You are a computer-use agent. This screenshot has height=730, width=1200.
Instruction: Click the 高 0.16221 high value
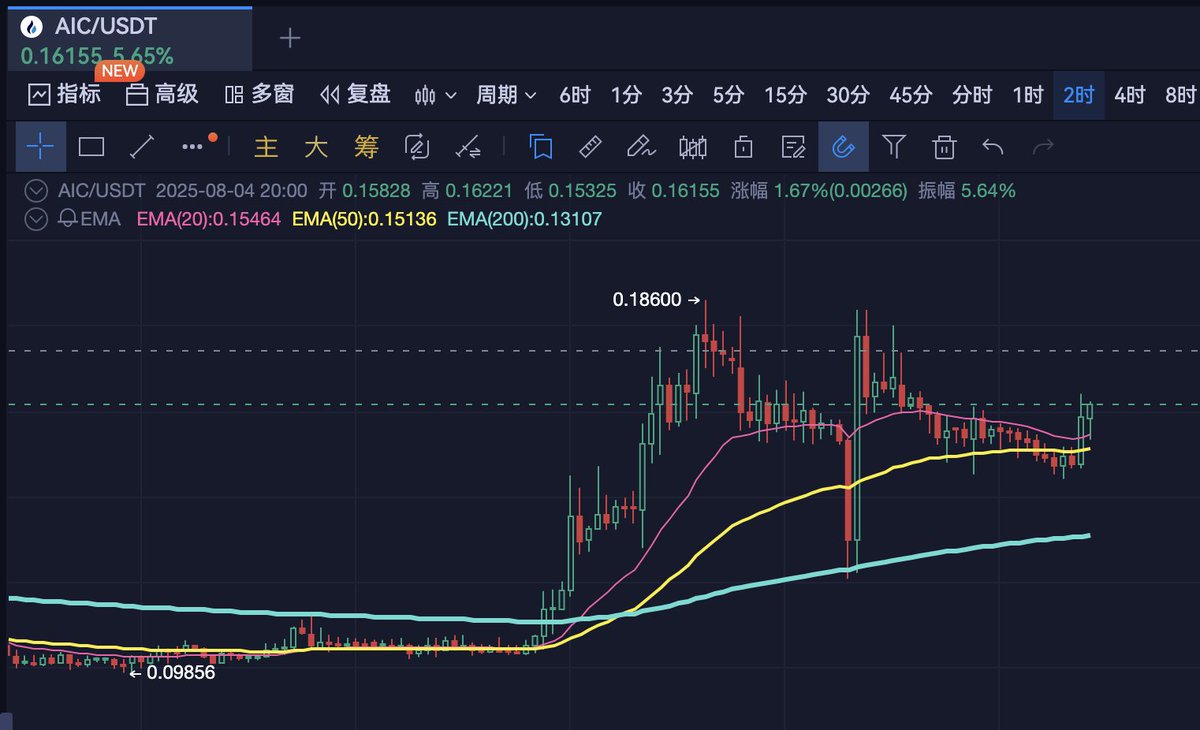point(468,190)
